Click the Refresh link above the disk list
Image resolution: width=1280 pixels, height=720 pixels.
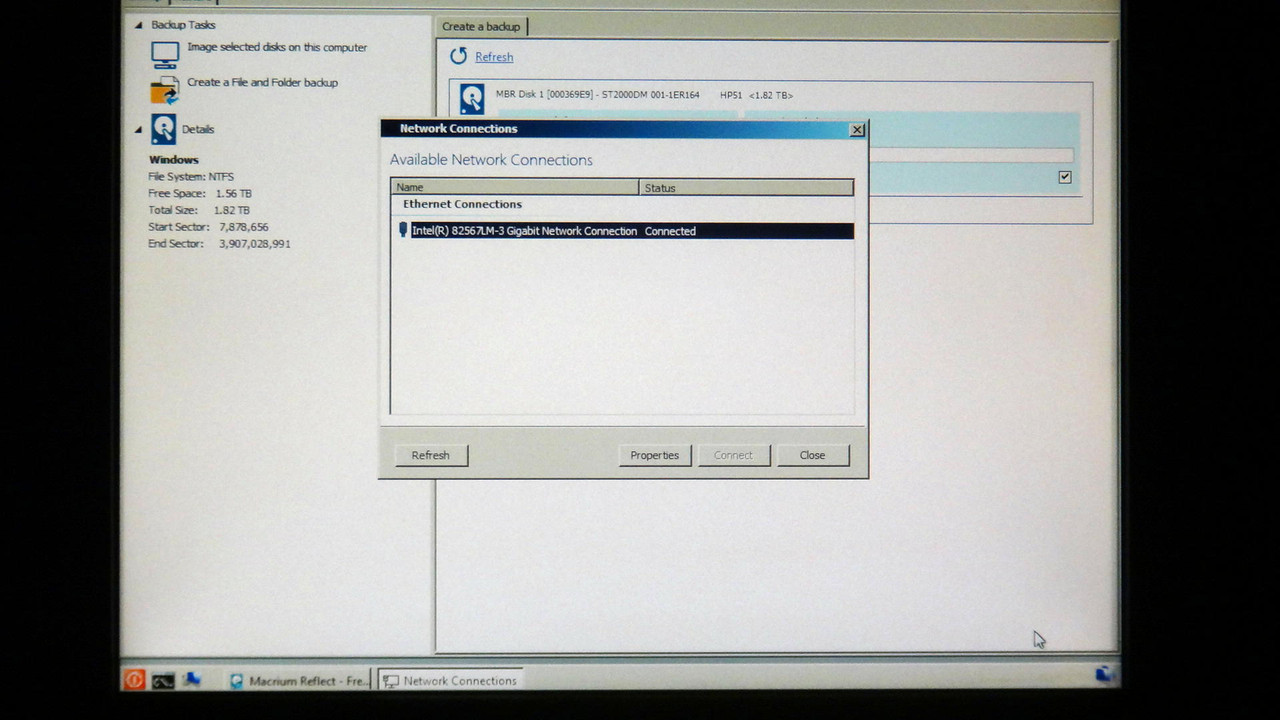pyautogui.click(x=494, y=57)
